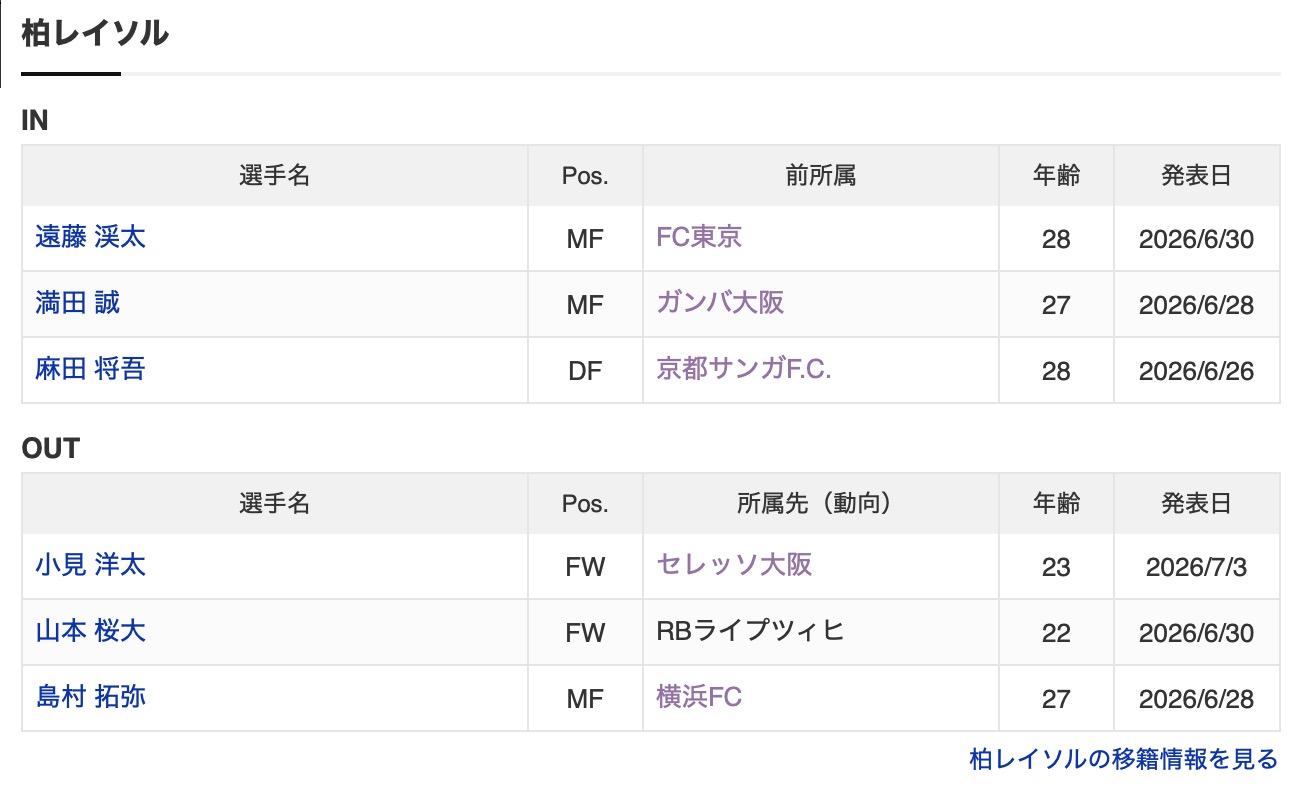Click the 2026/7/3 announcement date cell

[1197, 567]
